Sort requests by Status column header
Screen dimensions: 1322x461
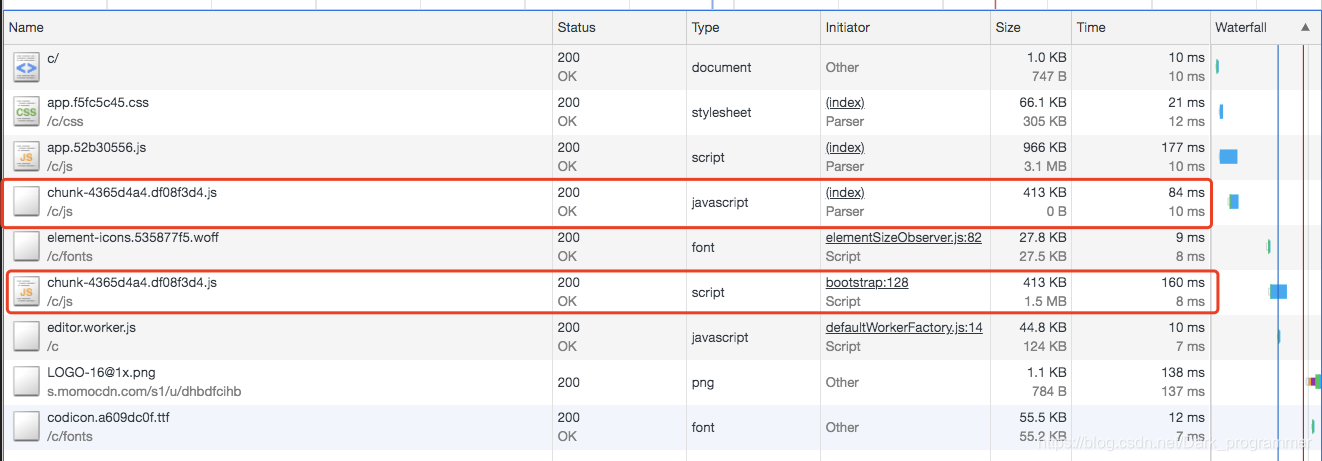point(619,28)
